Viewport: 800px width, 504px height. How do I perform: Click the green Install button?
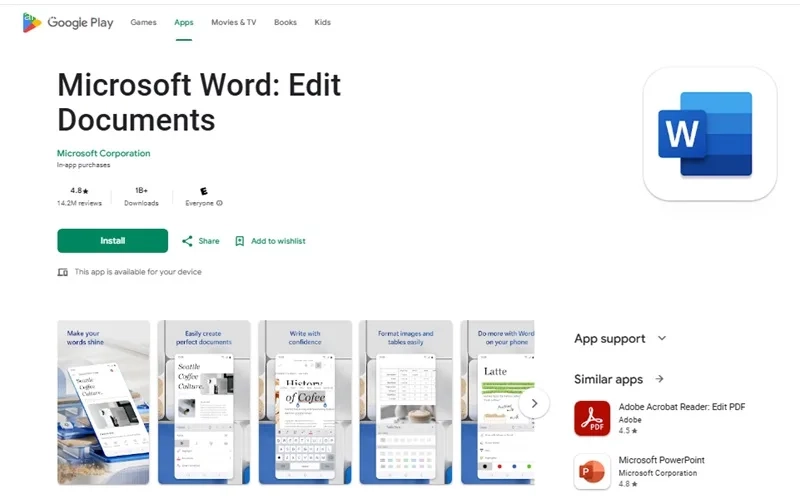pyautogui.click(x=112, y=241)
